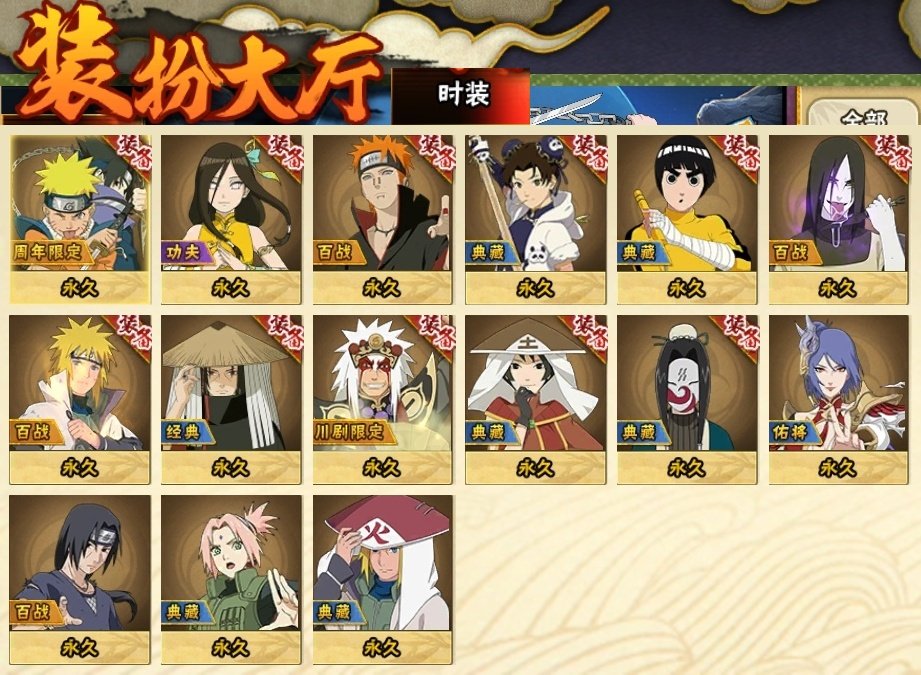Open the 时装 tab
The height and width of the screenshot is (675, 921).
461,96
